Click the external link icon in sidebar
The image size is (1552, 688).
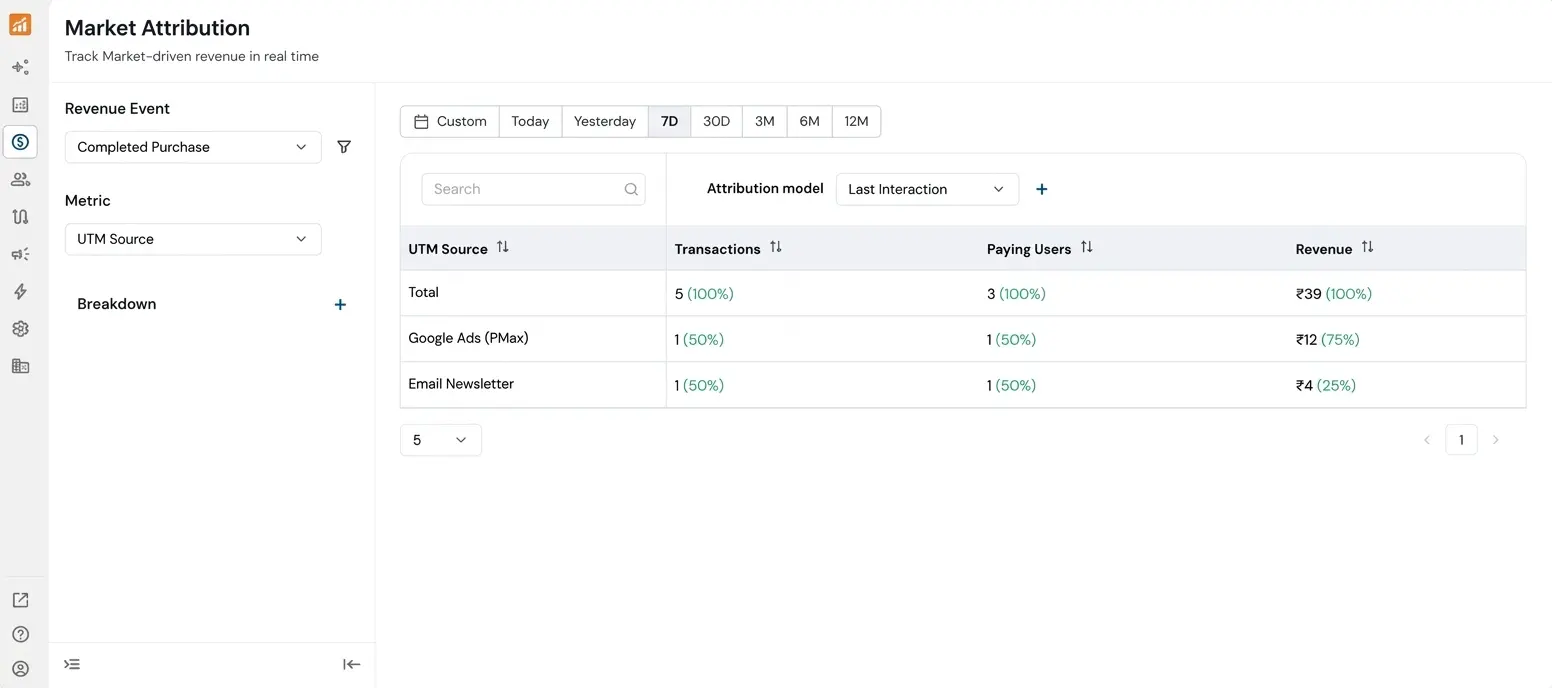coord(20,600)
